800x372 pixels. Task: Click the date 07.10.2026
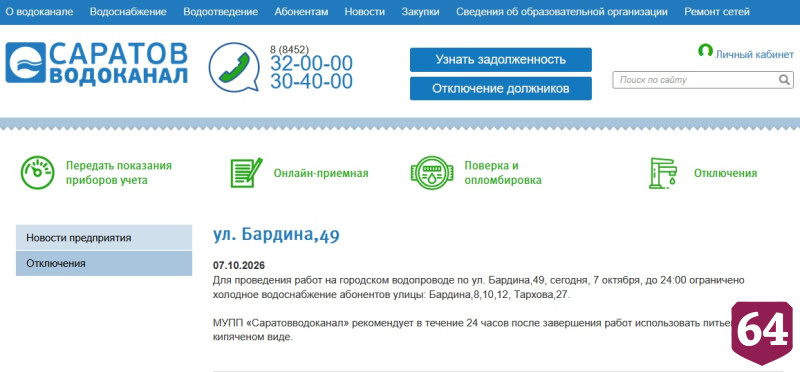click(x=239, y=266)
